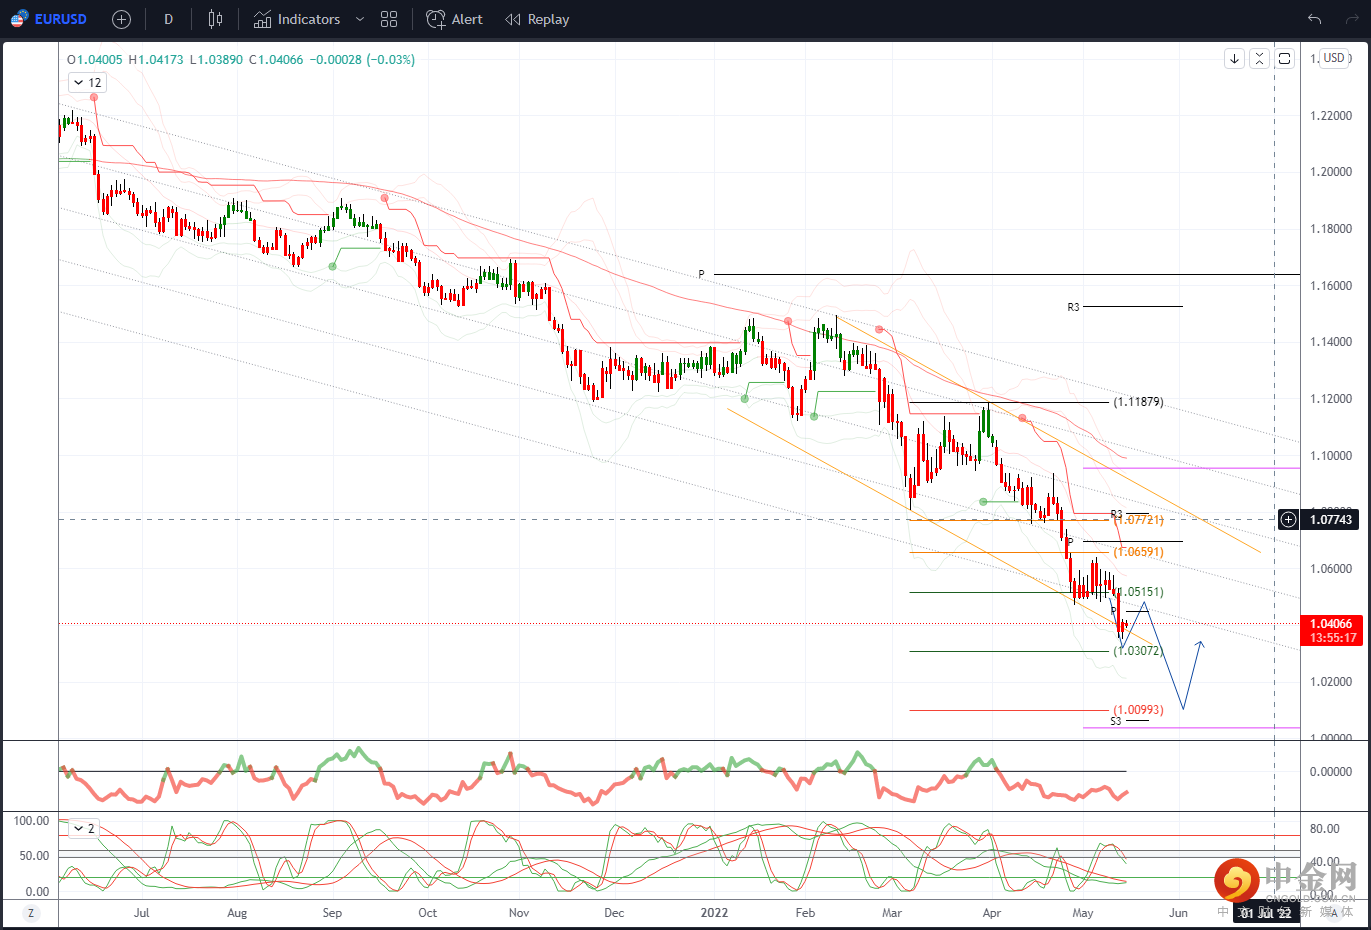Viewport: 1371px width, 930px height.
Task: Collapse the main chart pane
Action: tap(1259, 59)
